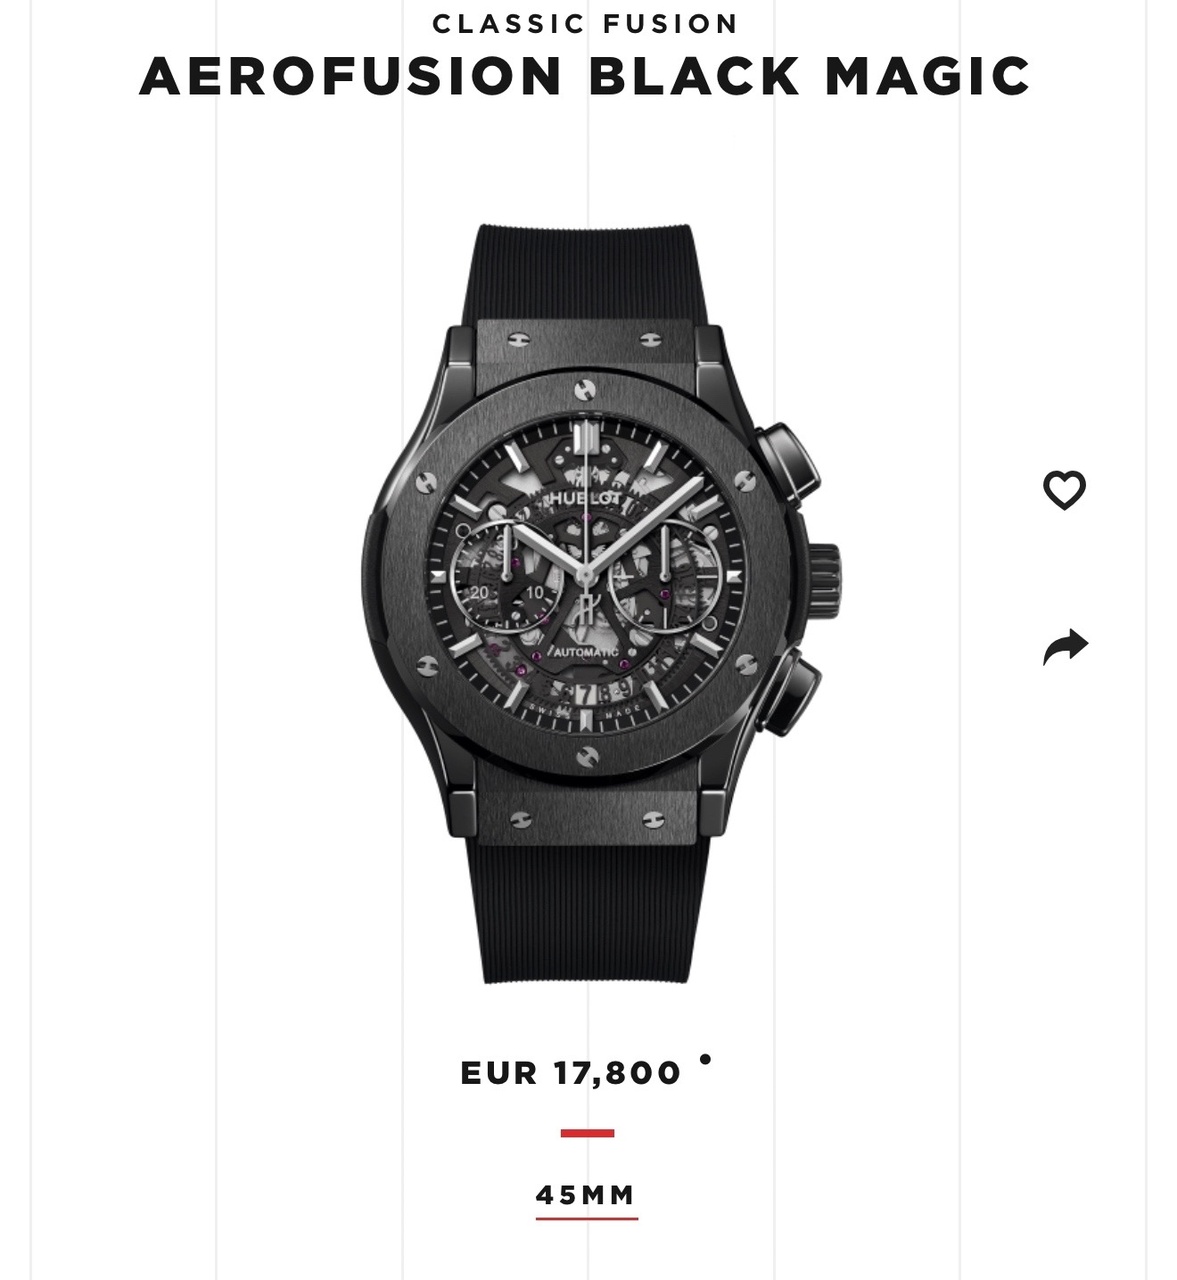The height and width of the screenshot is (1280, 1177).
Task: Click the upper chronograph pusher
Action: coord(788,463)
